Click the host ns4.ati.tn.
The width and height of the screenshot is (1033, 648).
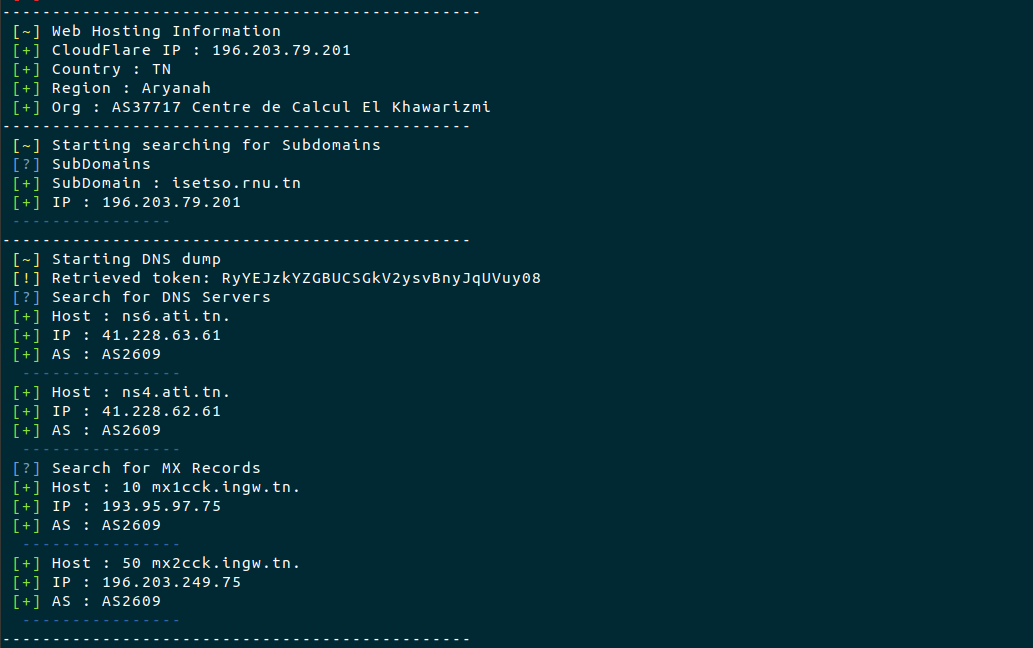click(x=176, y=392)
